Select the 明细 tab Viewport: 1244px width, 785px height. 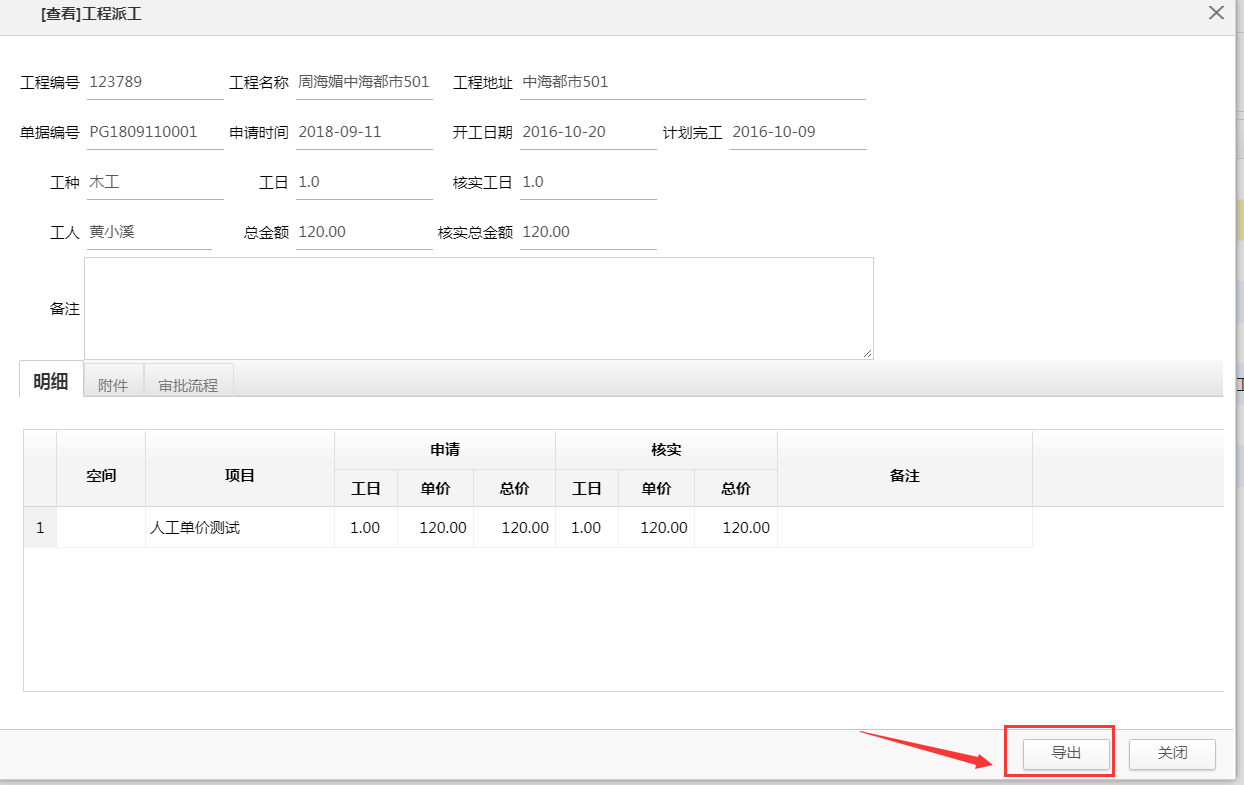tap(51, 381)
